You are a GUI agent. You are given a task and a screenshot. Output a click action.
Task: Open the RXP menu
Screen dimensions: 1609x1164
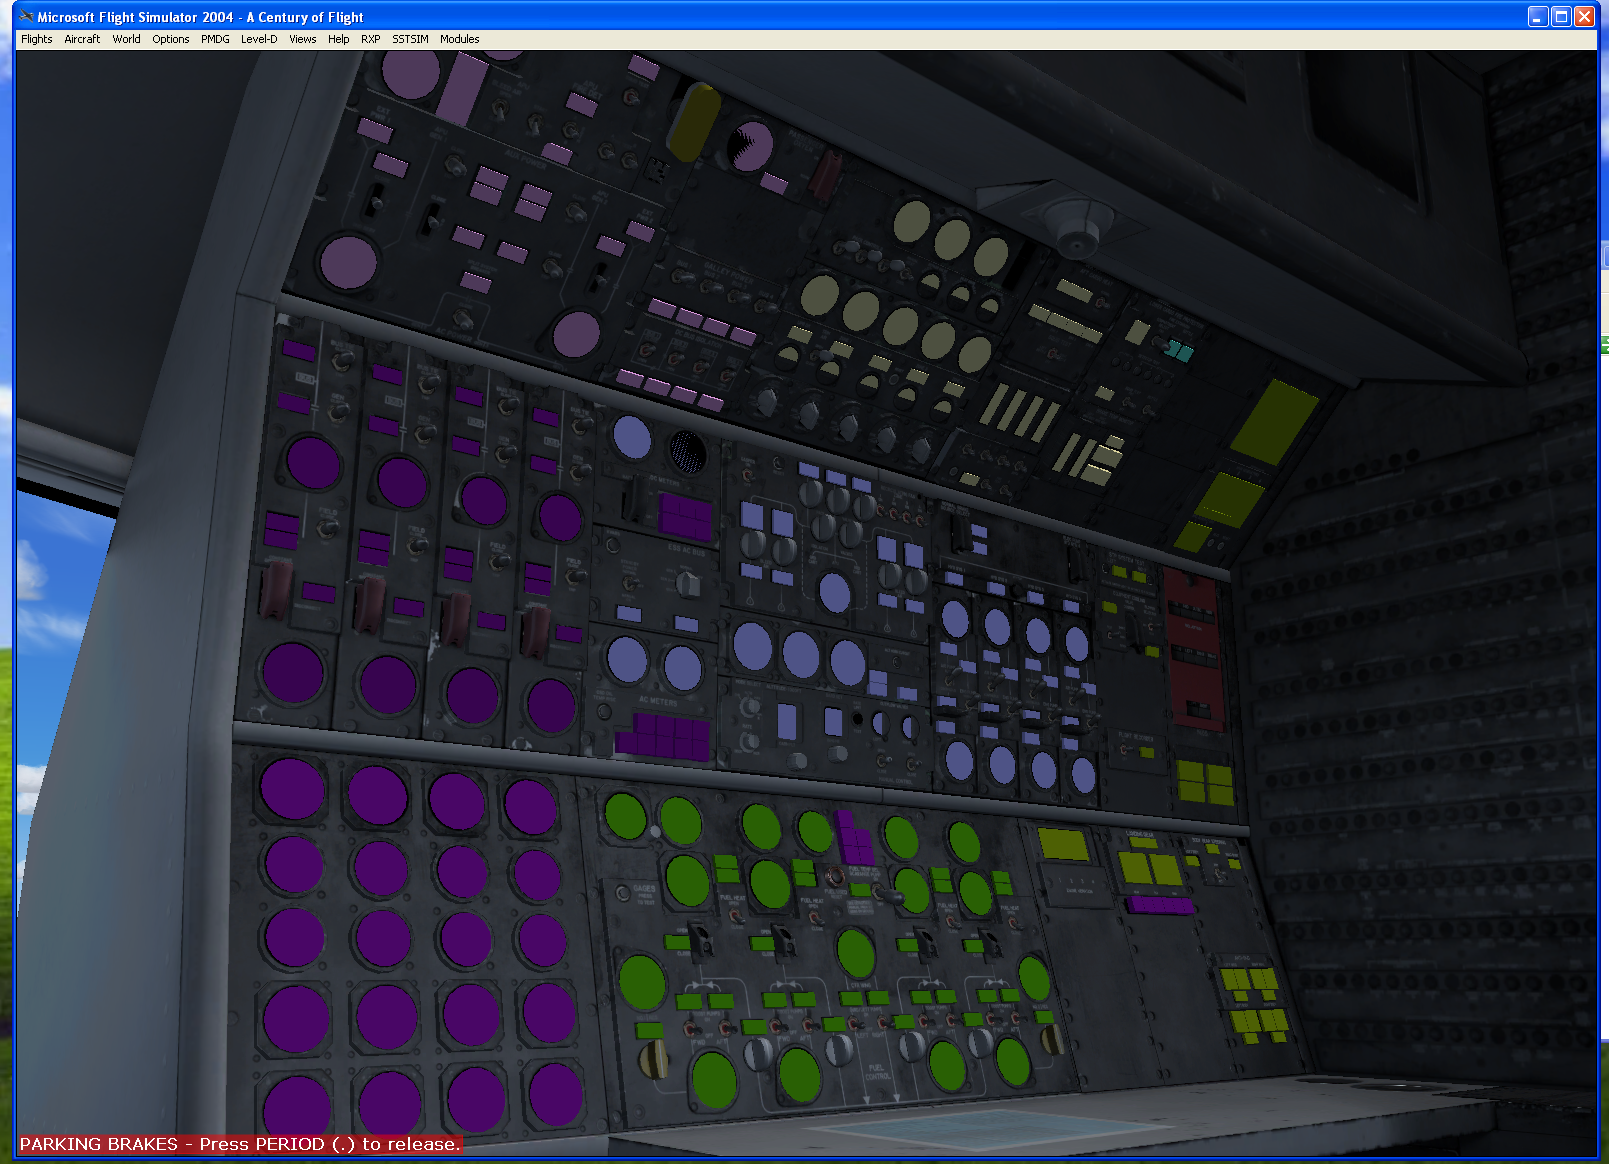tap(371, 39)
